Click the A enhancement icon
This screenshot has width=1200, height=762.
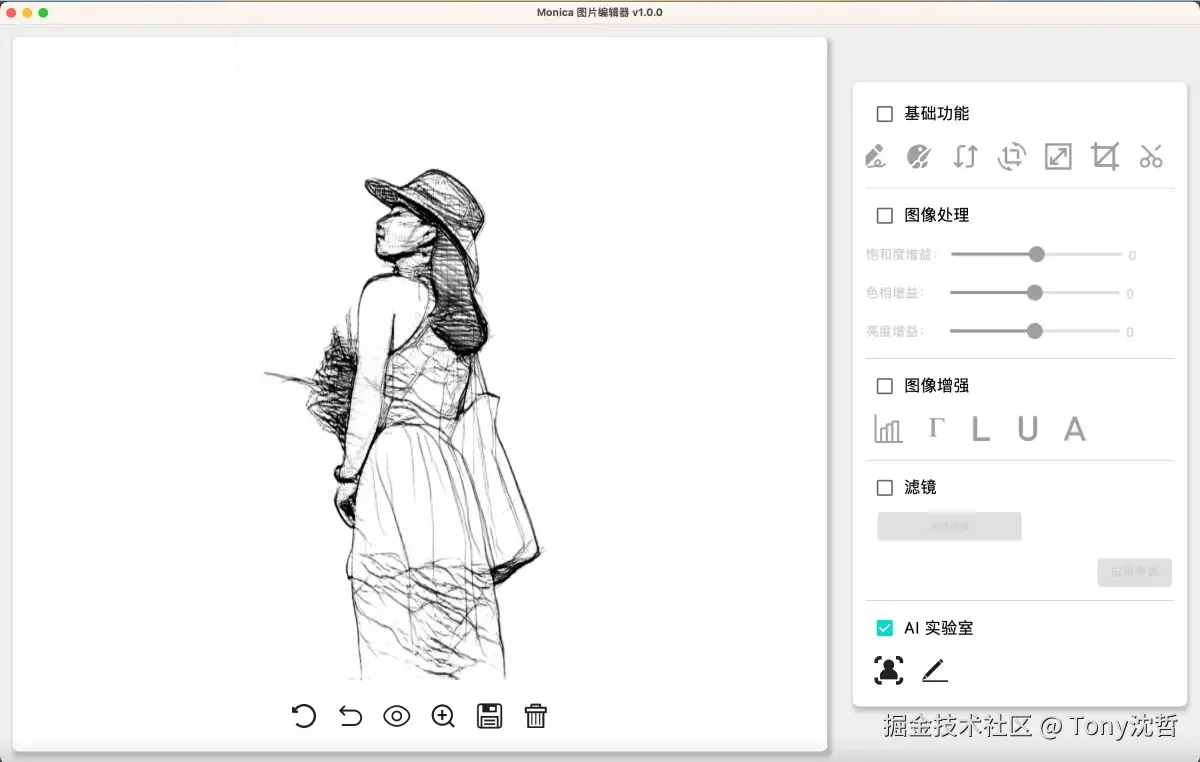point(1074,429)
